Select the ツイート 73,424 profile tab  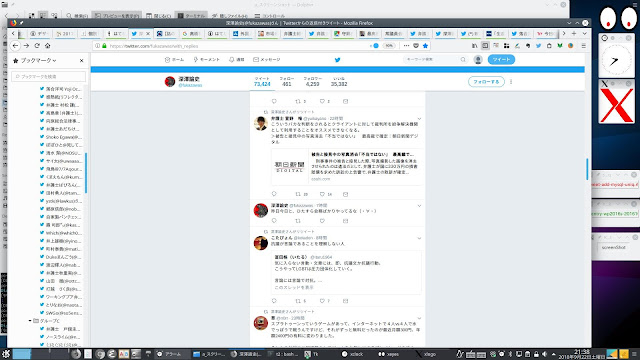coord(262,82)
